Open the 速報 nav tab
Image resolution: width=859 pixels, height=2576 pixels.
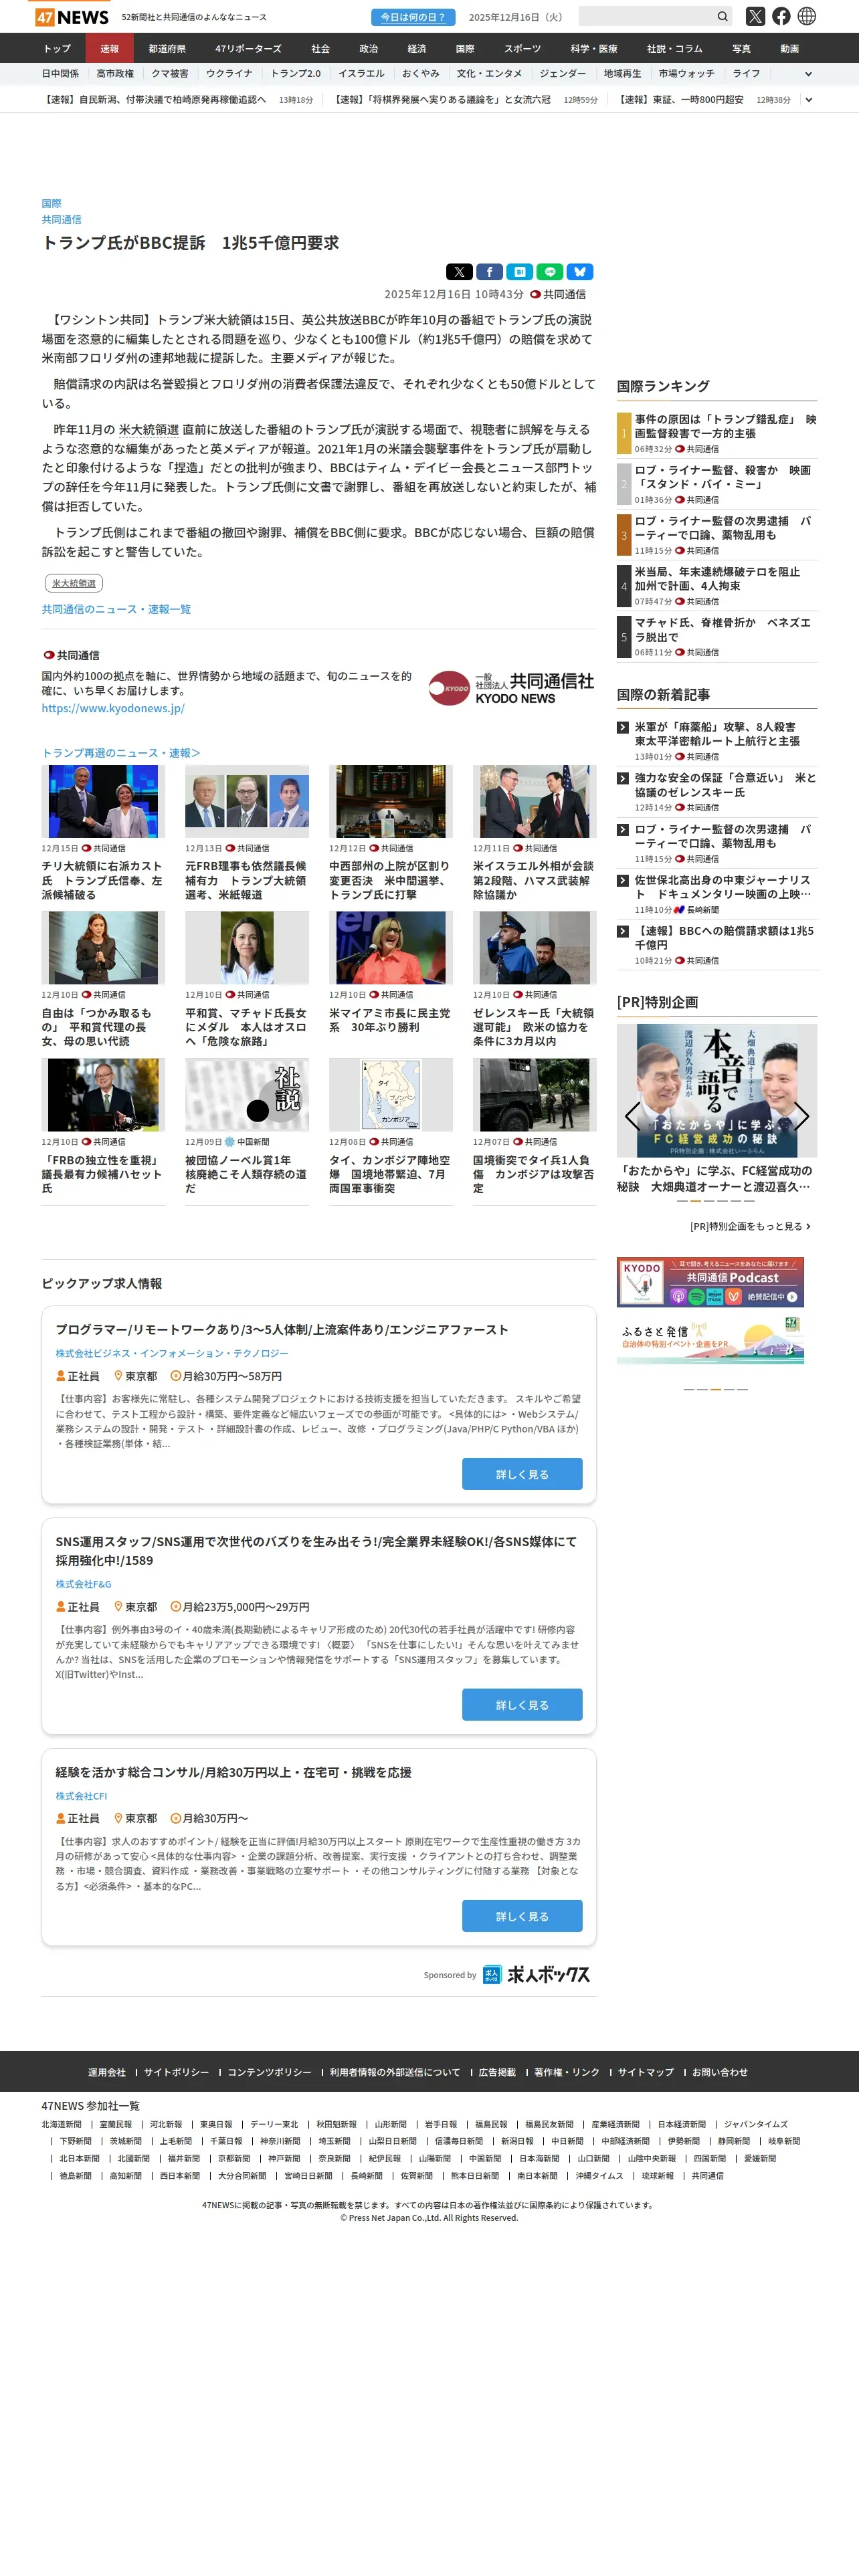109,48
